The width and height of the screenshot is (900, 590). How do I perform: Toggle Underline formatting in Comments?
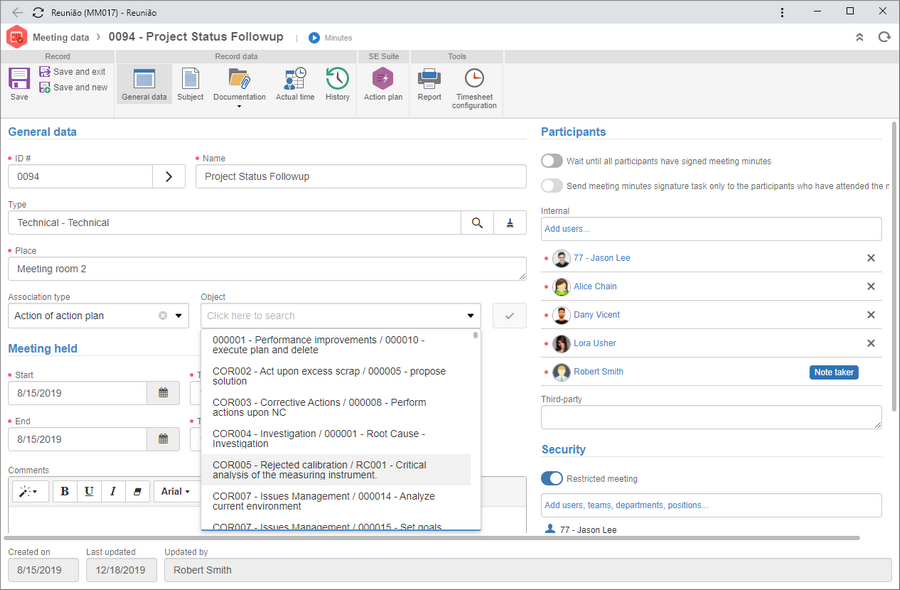tap(89, 491)
